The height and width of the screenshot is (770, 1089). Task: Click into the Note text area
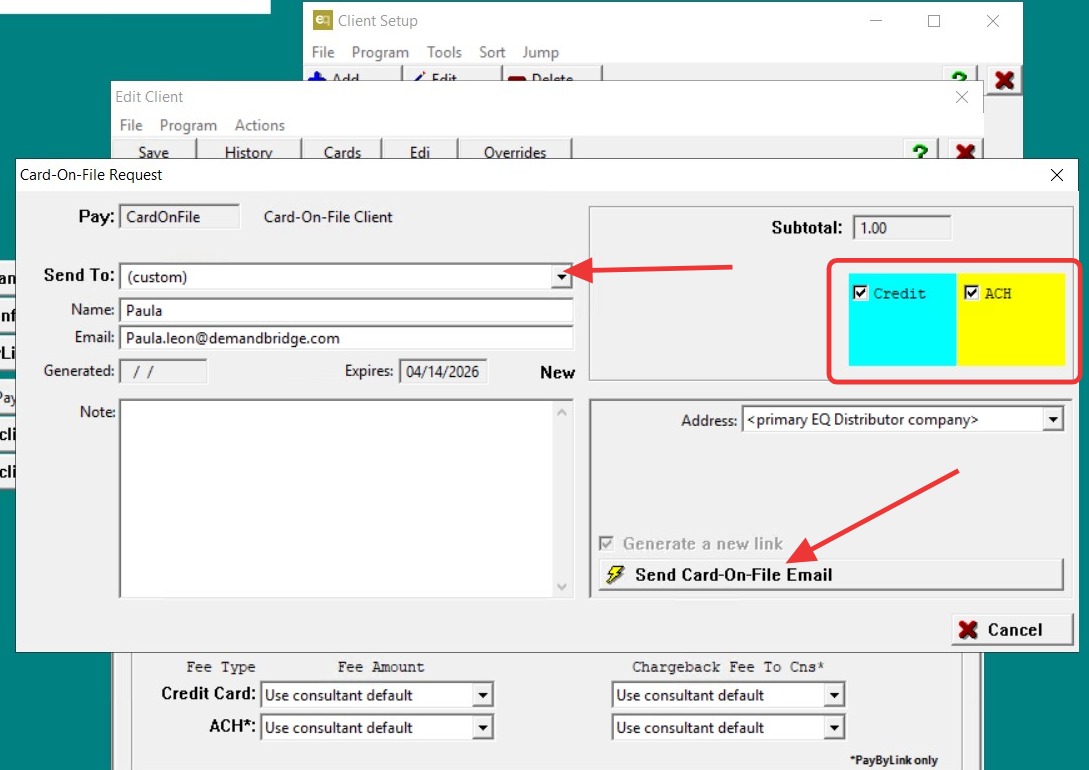(x=337, y=499)
